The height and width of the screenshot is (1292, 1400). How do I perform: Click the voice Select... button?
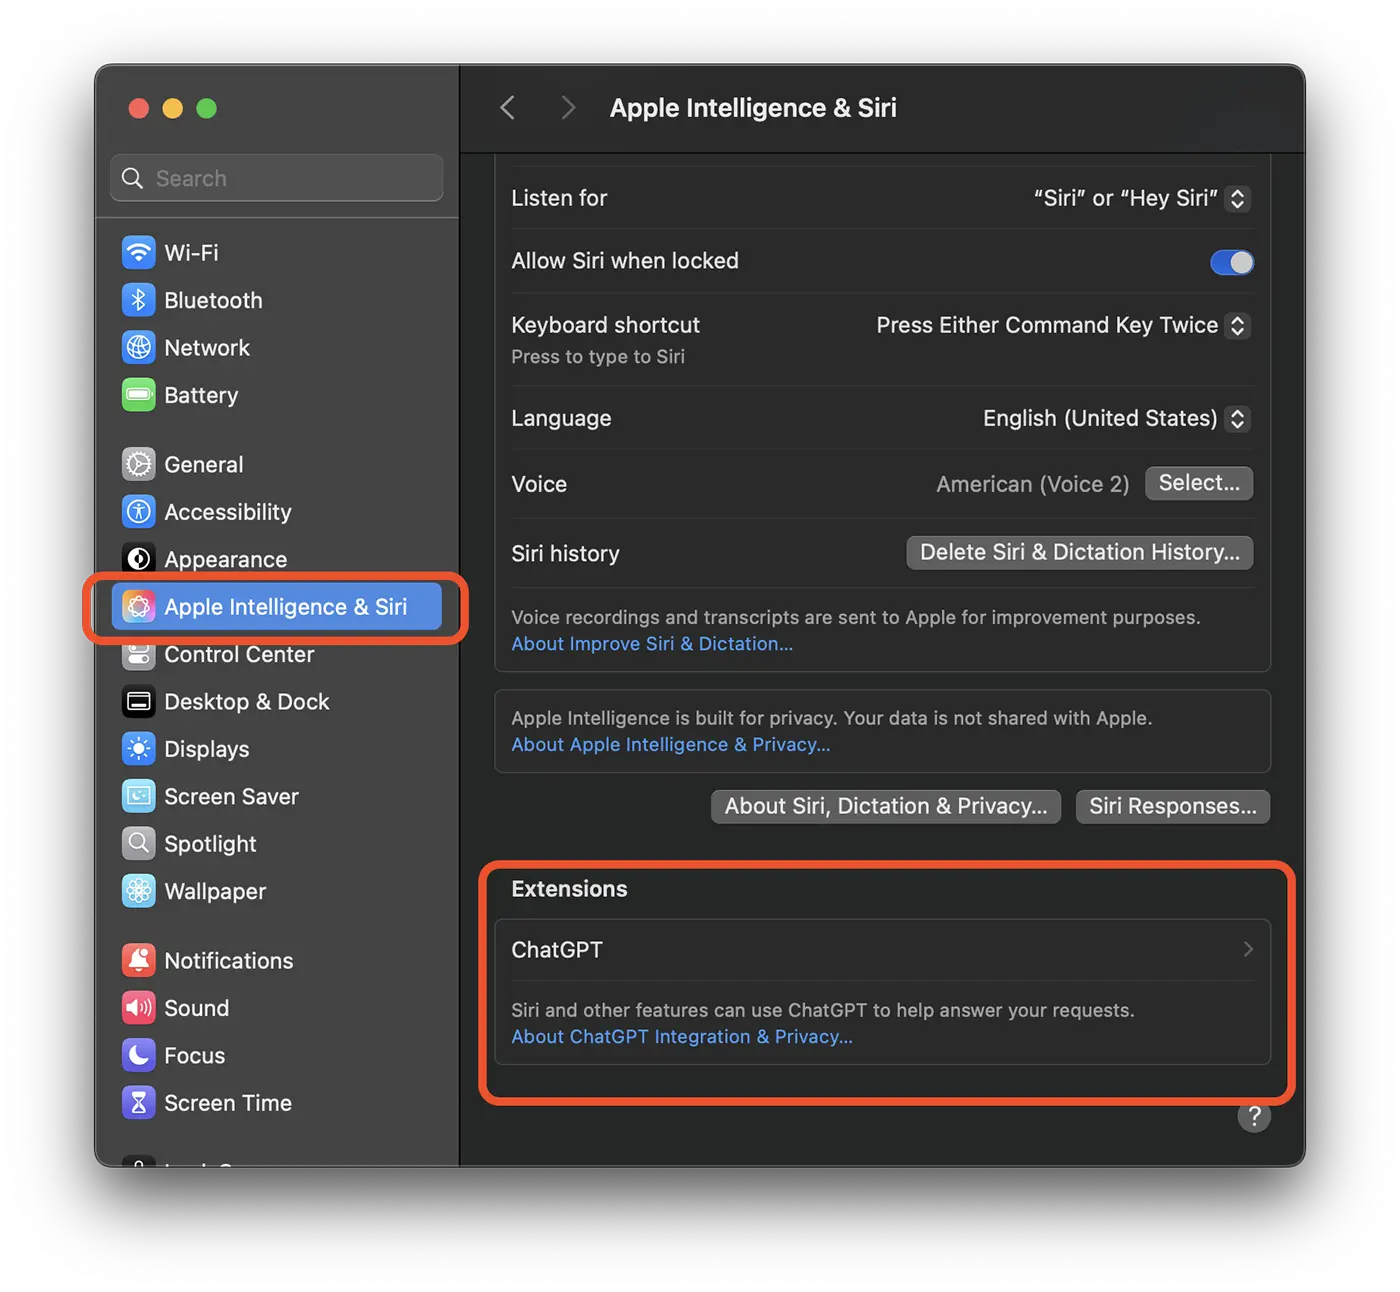coord(1199,483)
